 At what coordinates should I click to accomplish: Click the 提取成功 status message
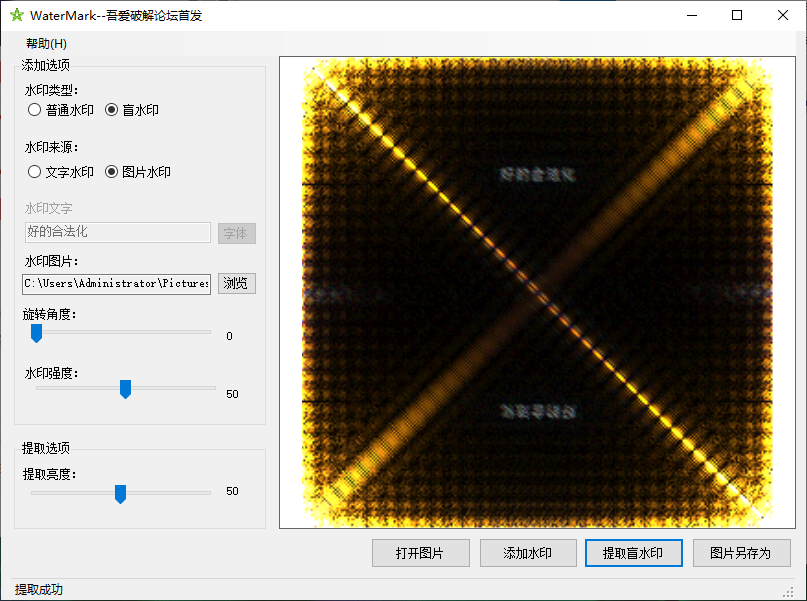[x=38, y=589]
